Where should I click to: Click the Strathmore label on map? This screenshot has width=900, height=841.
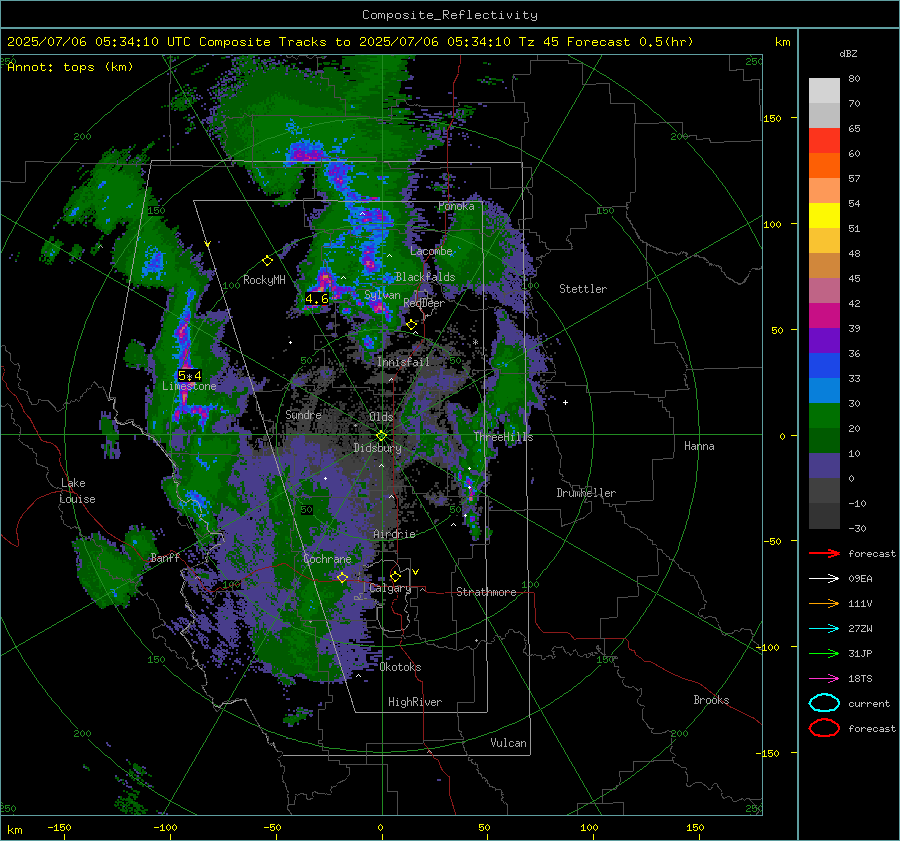click(486, 592)
